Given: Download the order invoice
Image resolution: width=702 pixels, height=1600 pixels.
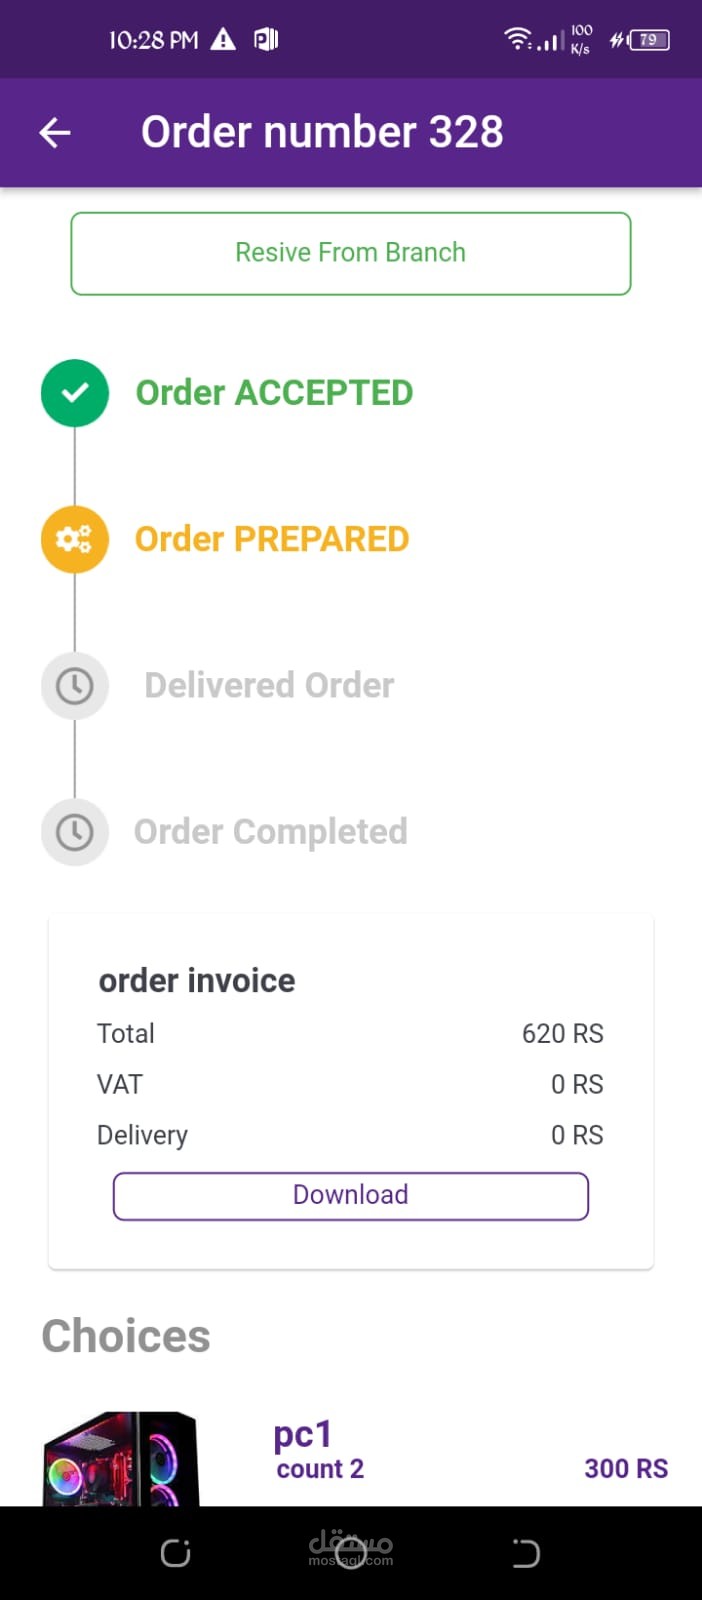Looking at the screenshot, I should point(351,1196).
